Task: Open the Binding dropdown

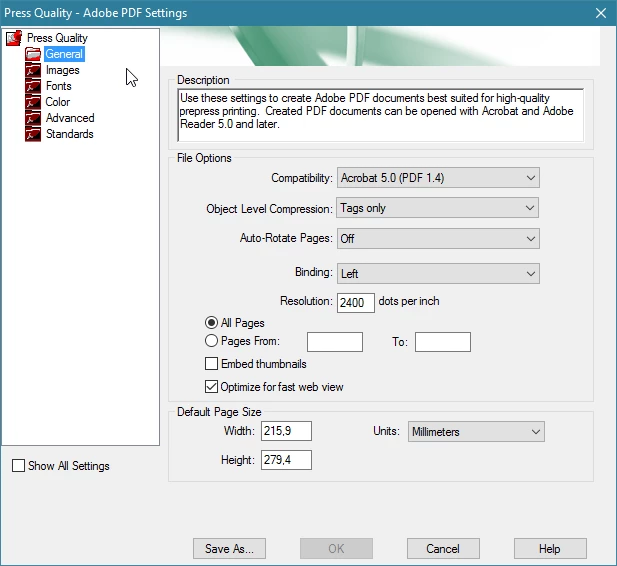Action: [438, 274]
